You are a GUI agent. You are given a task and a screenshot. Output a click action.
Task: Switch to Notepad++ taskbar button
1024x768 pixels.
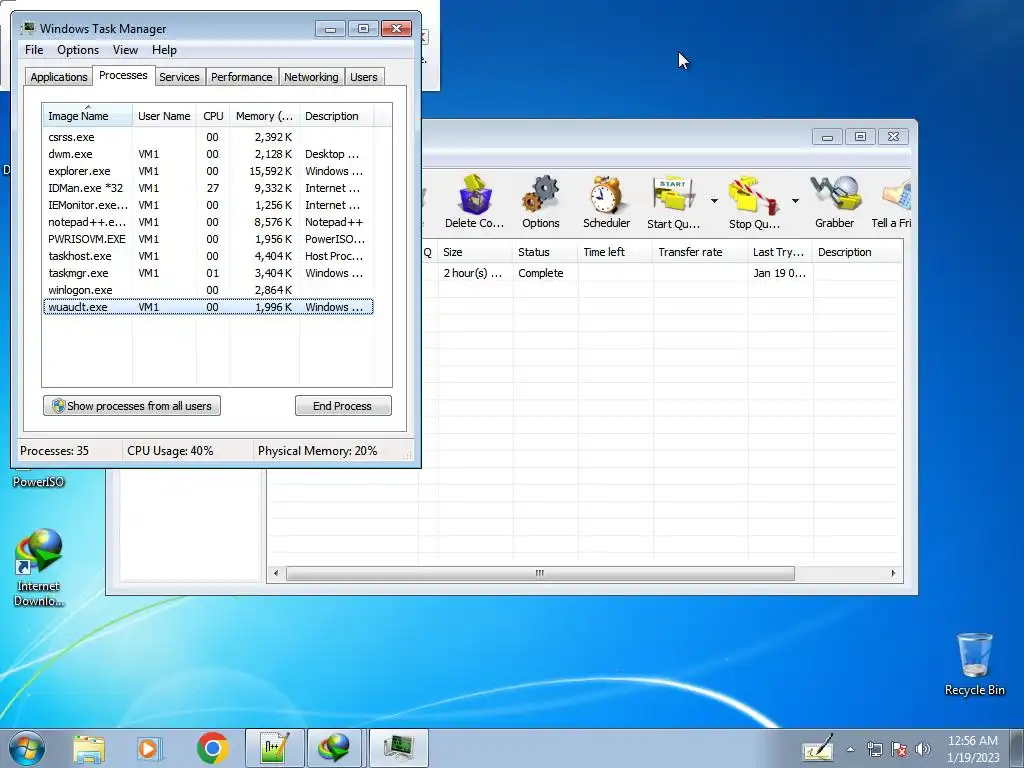[x=274, y=748]
